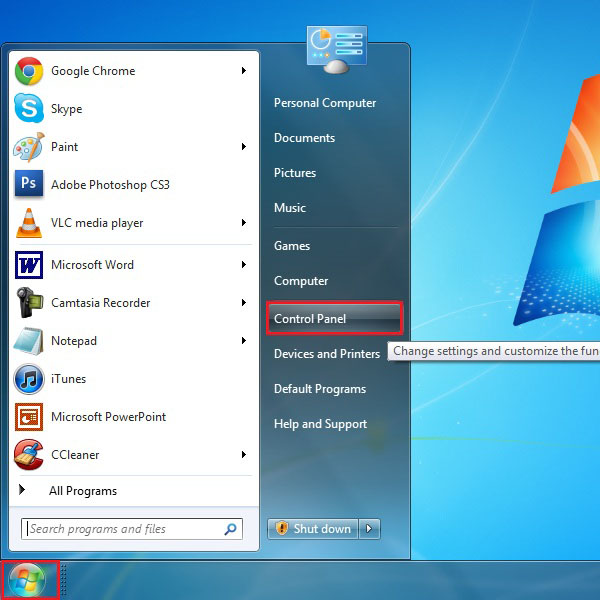600x600 pixels.
Task: Expand VLC media player jump list arrow
Action: (243, 222)
